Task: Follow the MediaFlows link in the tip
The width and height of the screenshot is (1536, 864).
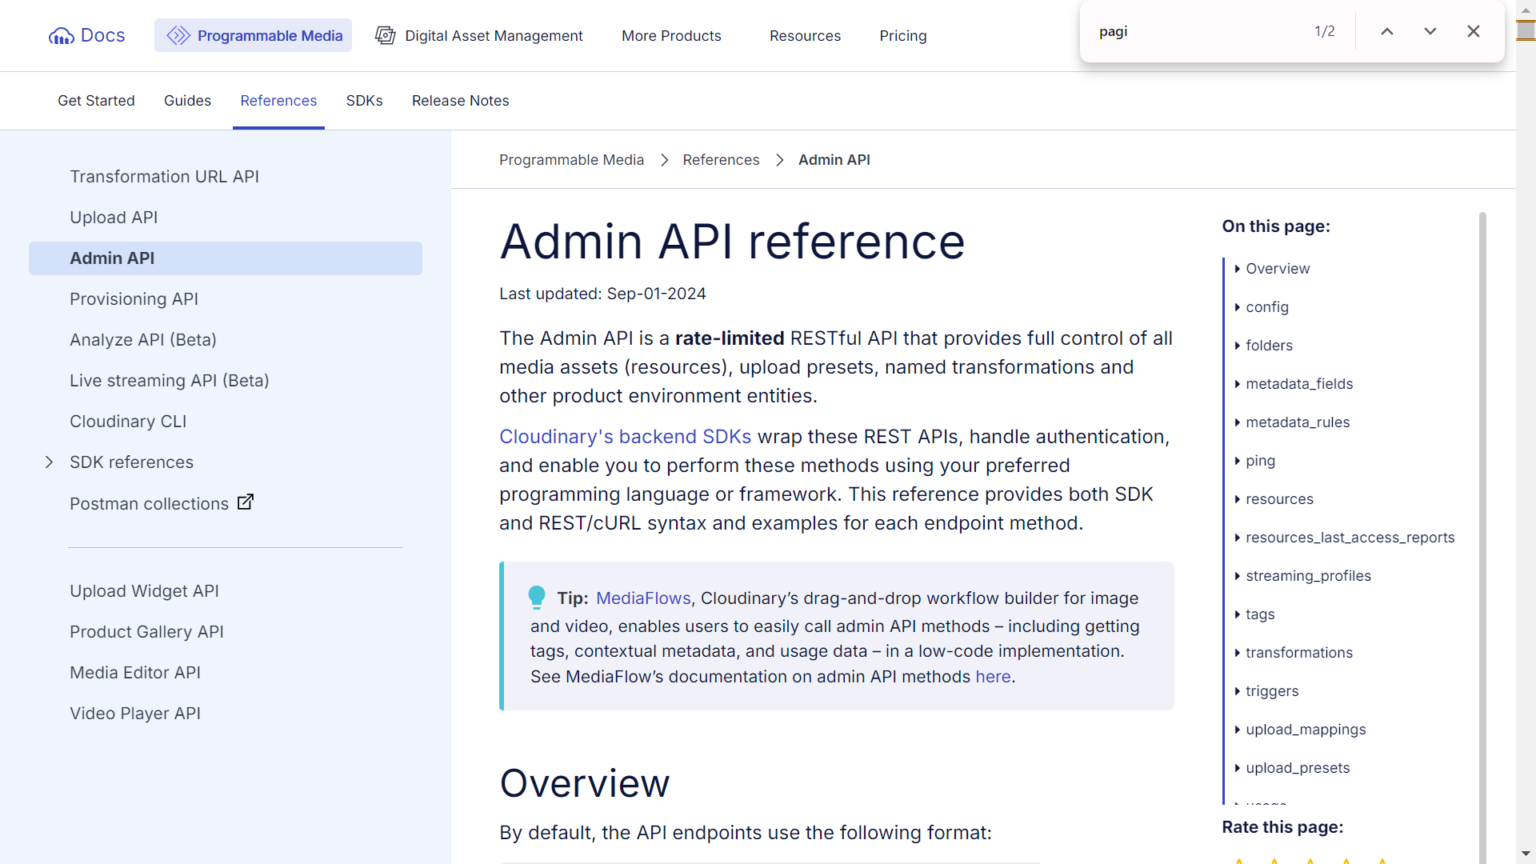Action: 643,598
